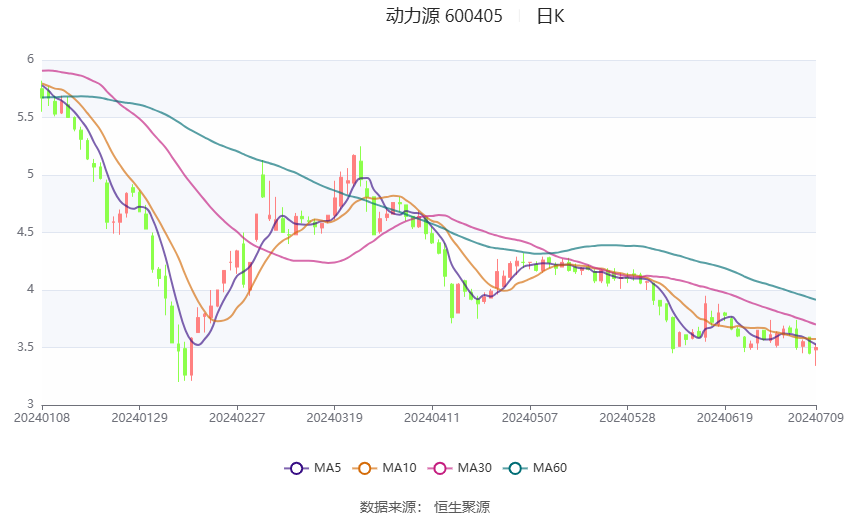Click the x-axis date 20240129

coord(139,418)
